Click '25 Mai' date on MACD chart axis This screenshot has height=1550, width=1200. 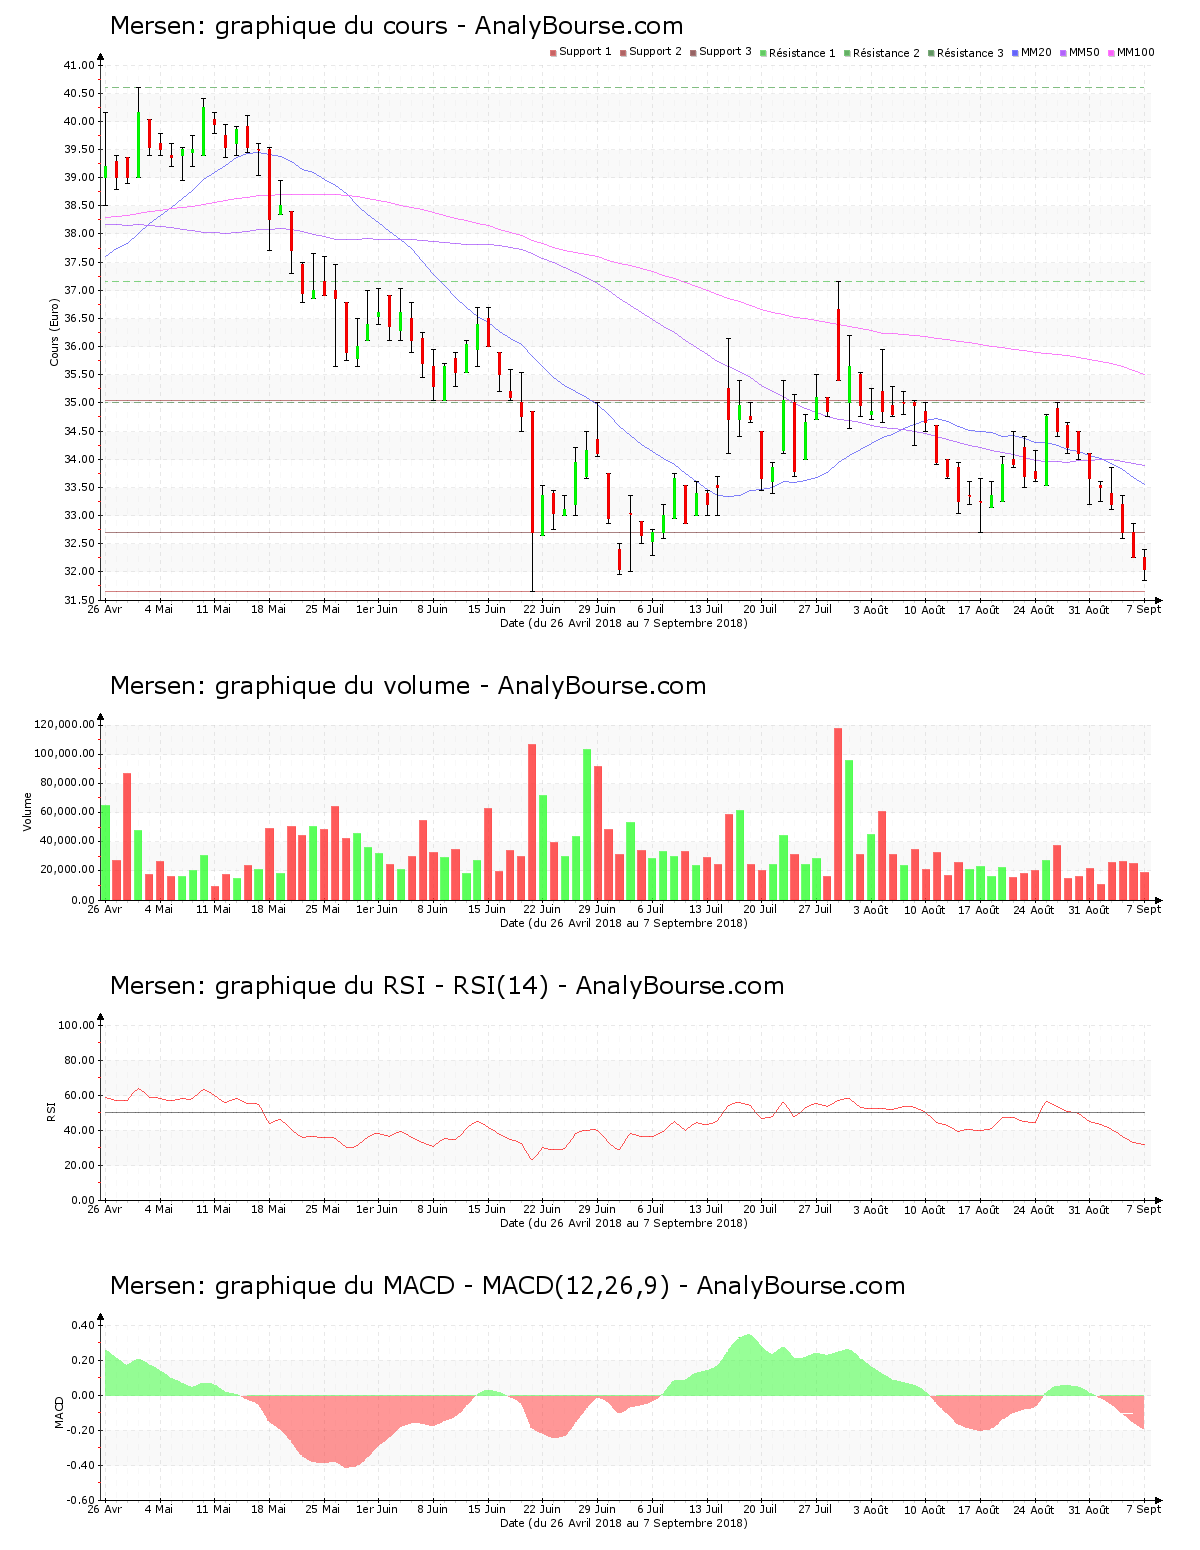(322, 1509)
